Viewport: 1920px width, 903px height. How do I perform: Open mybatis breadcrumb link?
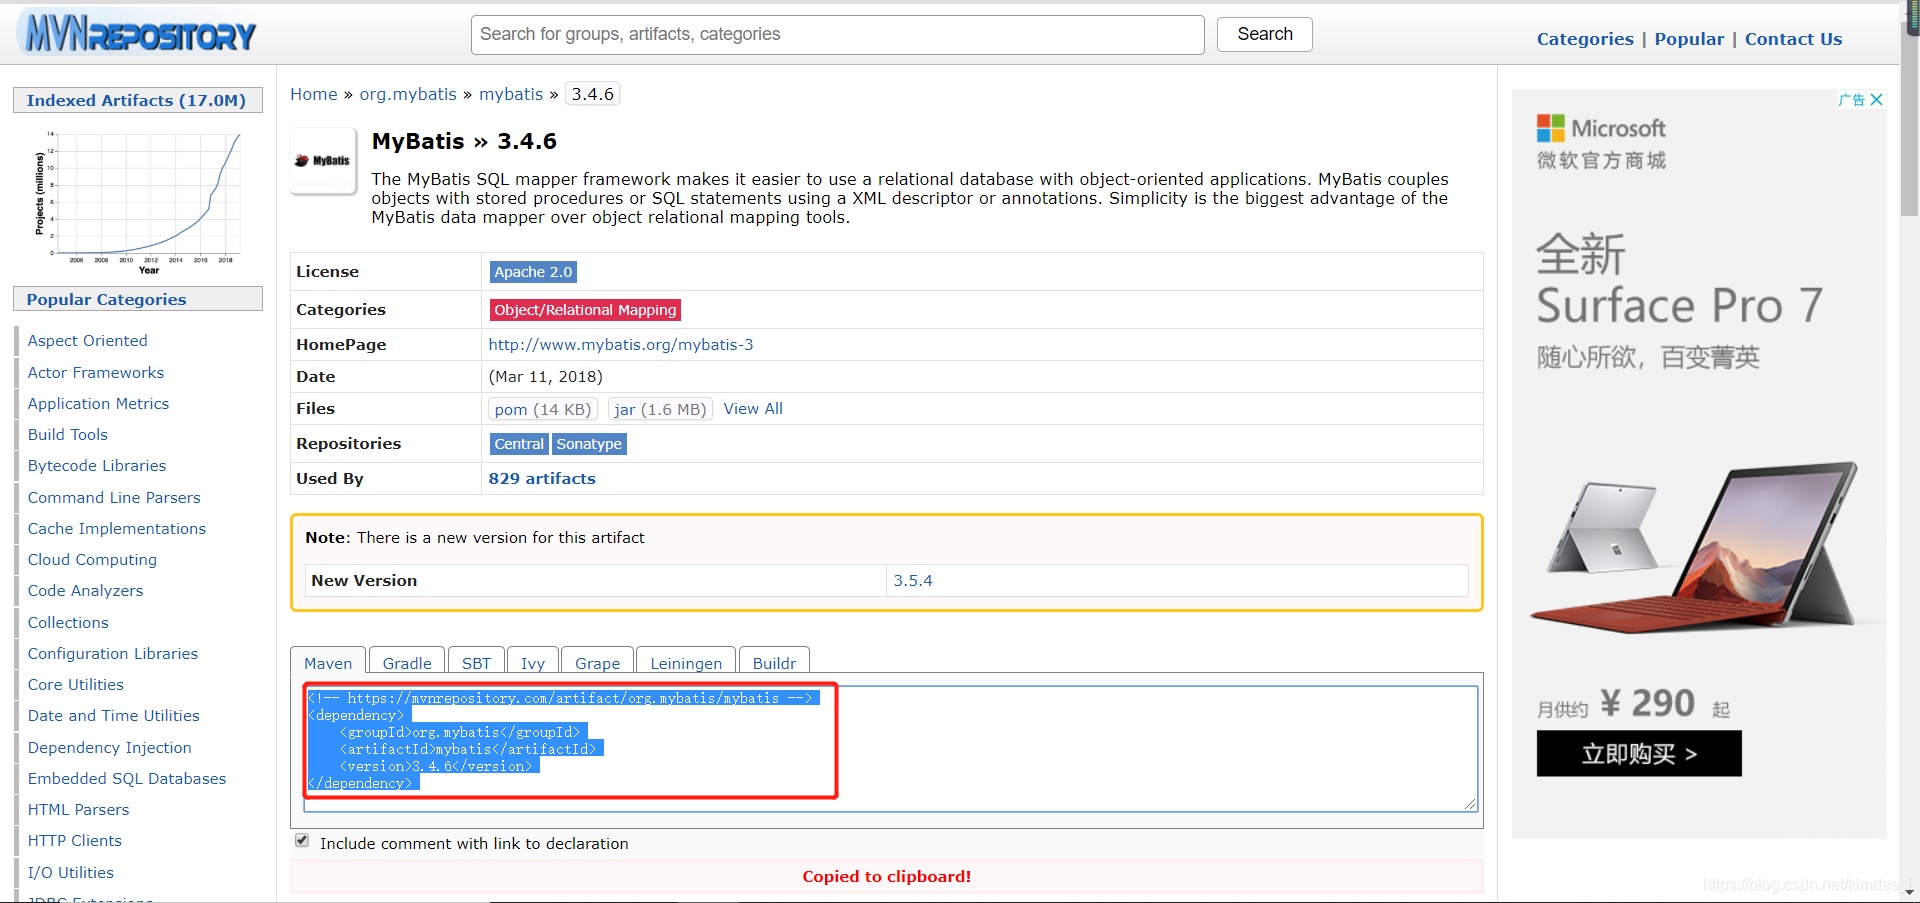tap(511, 94)
